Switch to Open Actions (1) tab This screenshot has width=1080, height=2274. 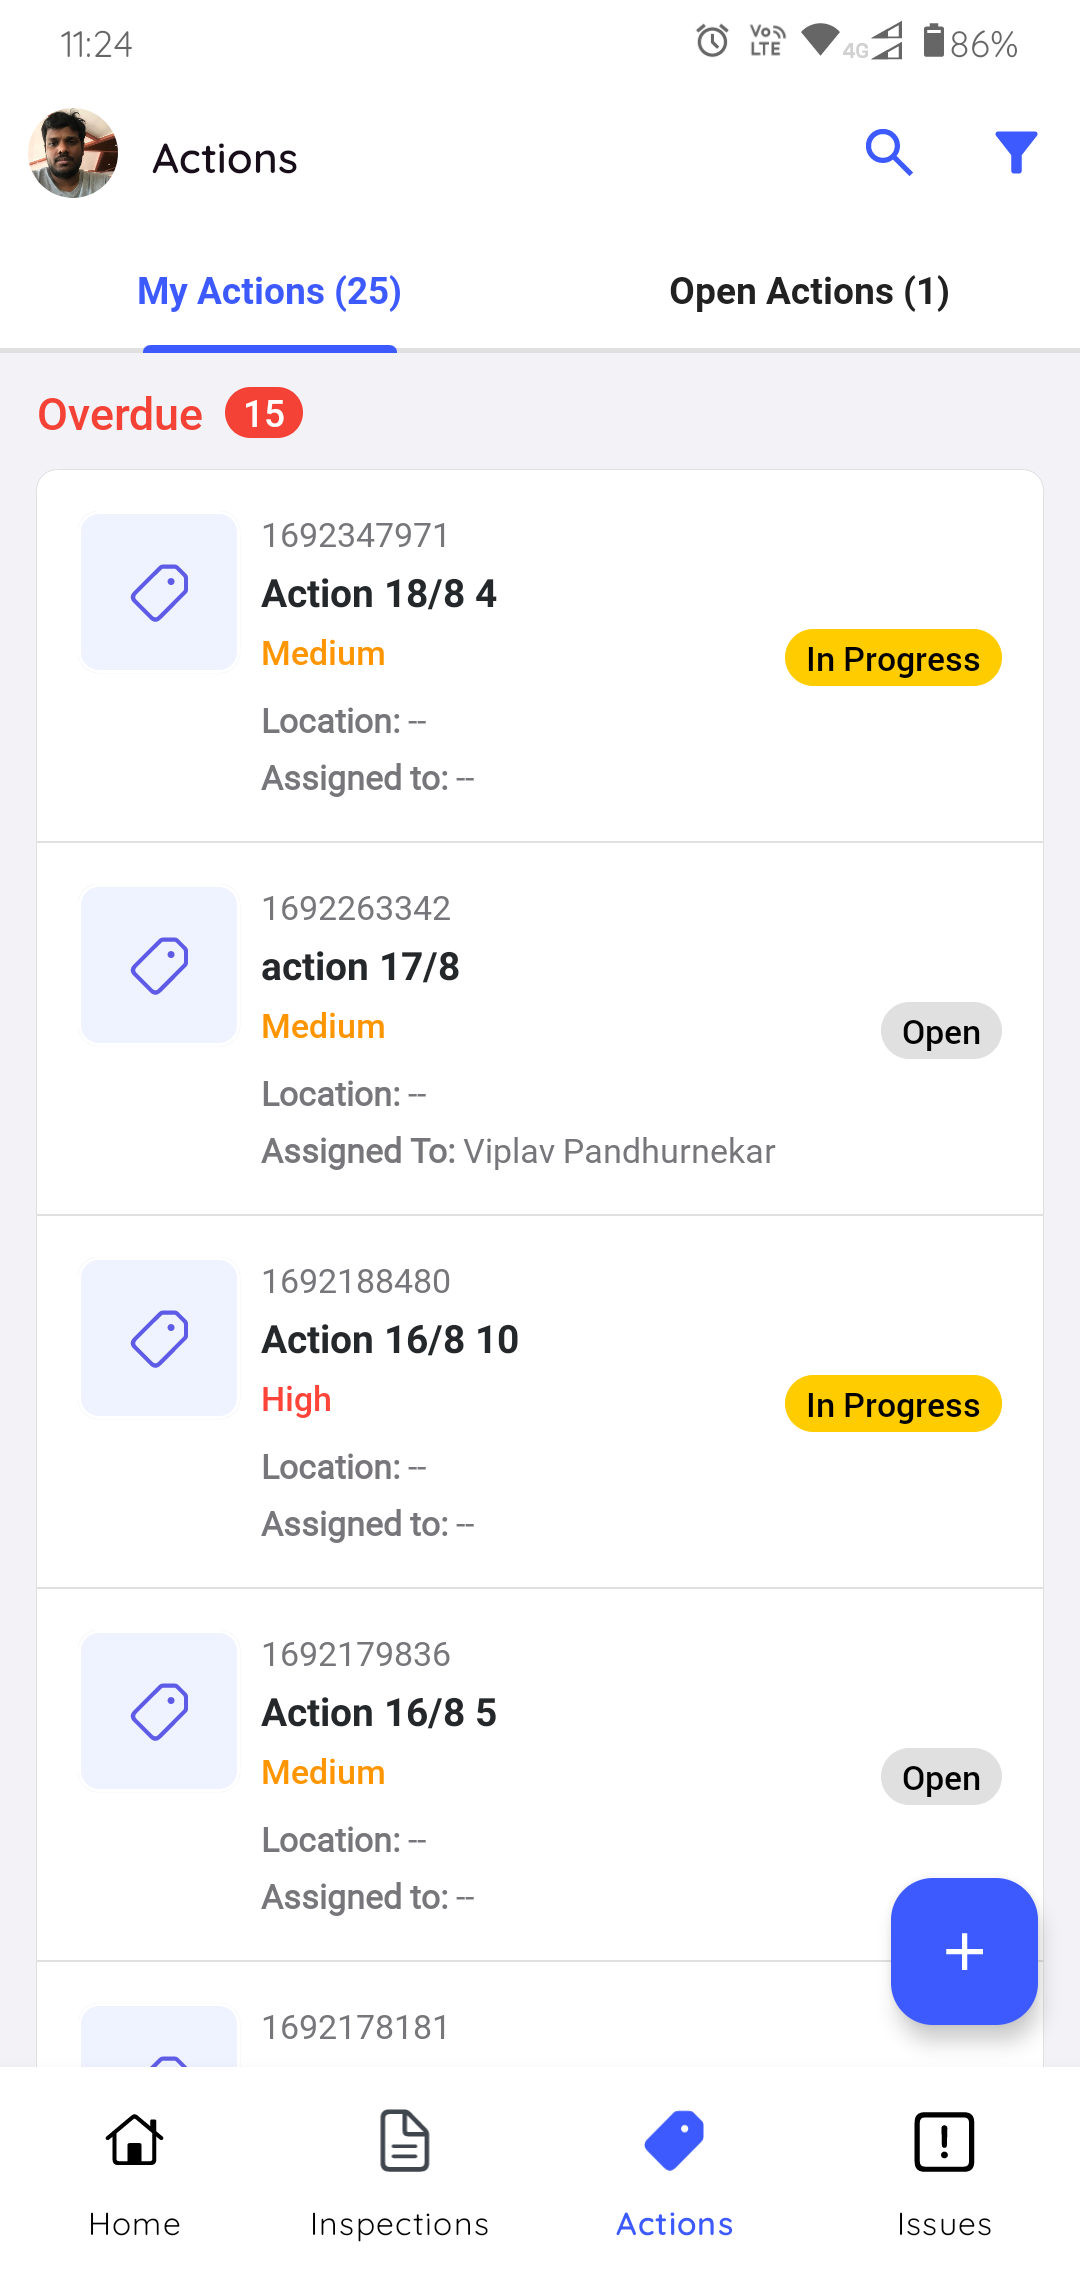[809, 292]
